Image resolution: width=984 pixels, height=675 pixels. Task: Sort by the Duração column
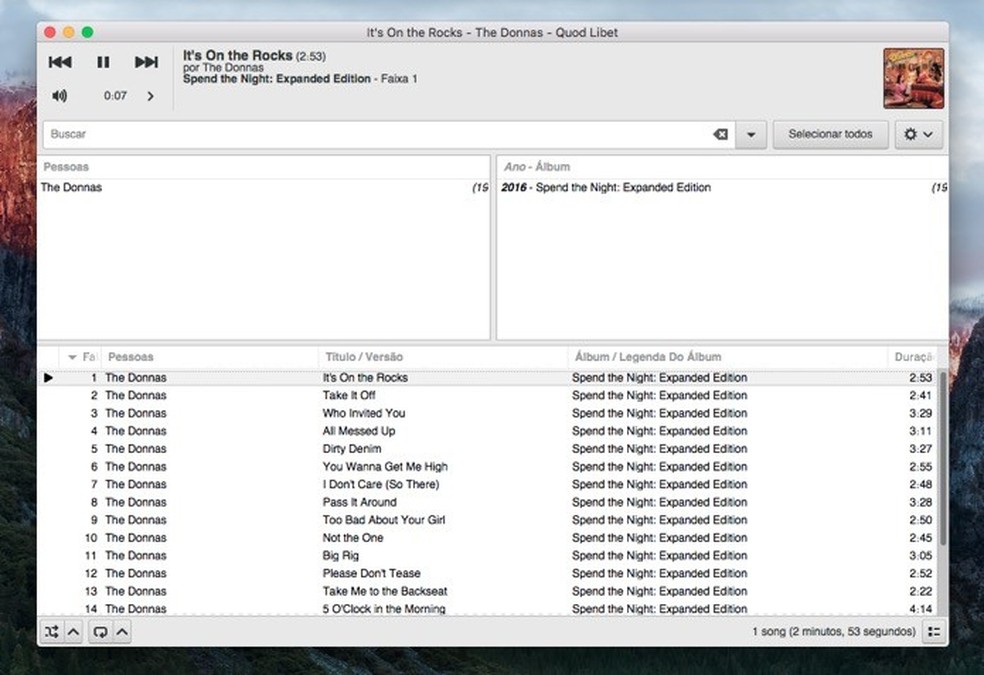tap(912, 357)
